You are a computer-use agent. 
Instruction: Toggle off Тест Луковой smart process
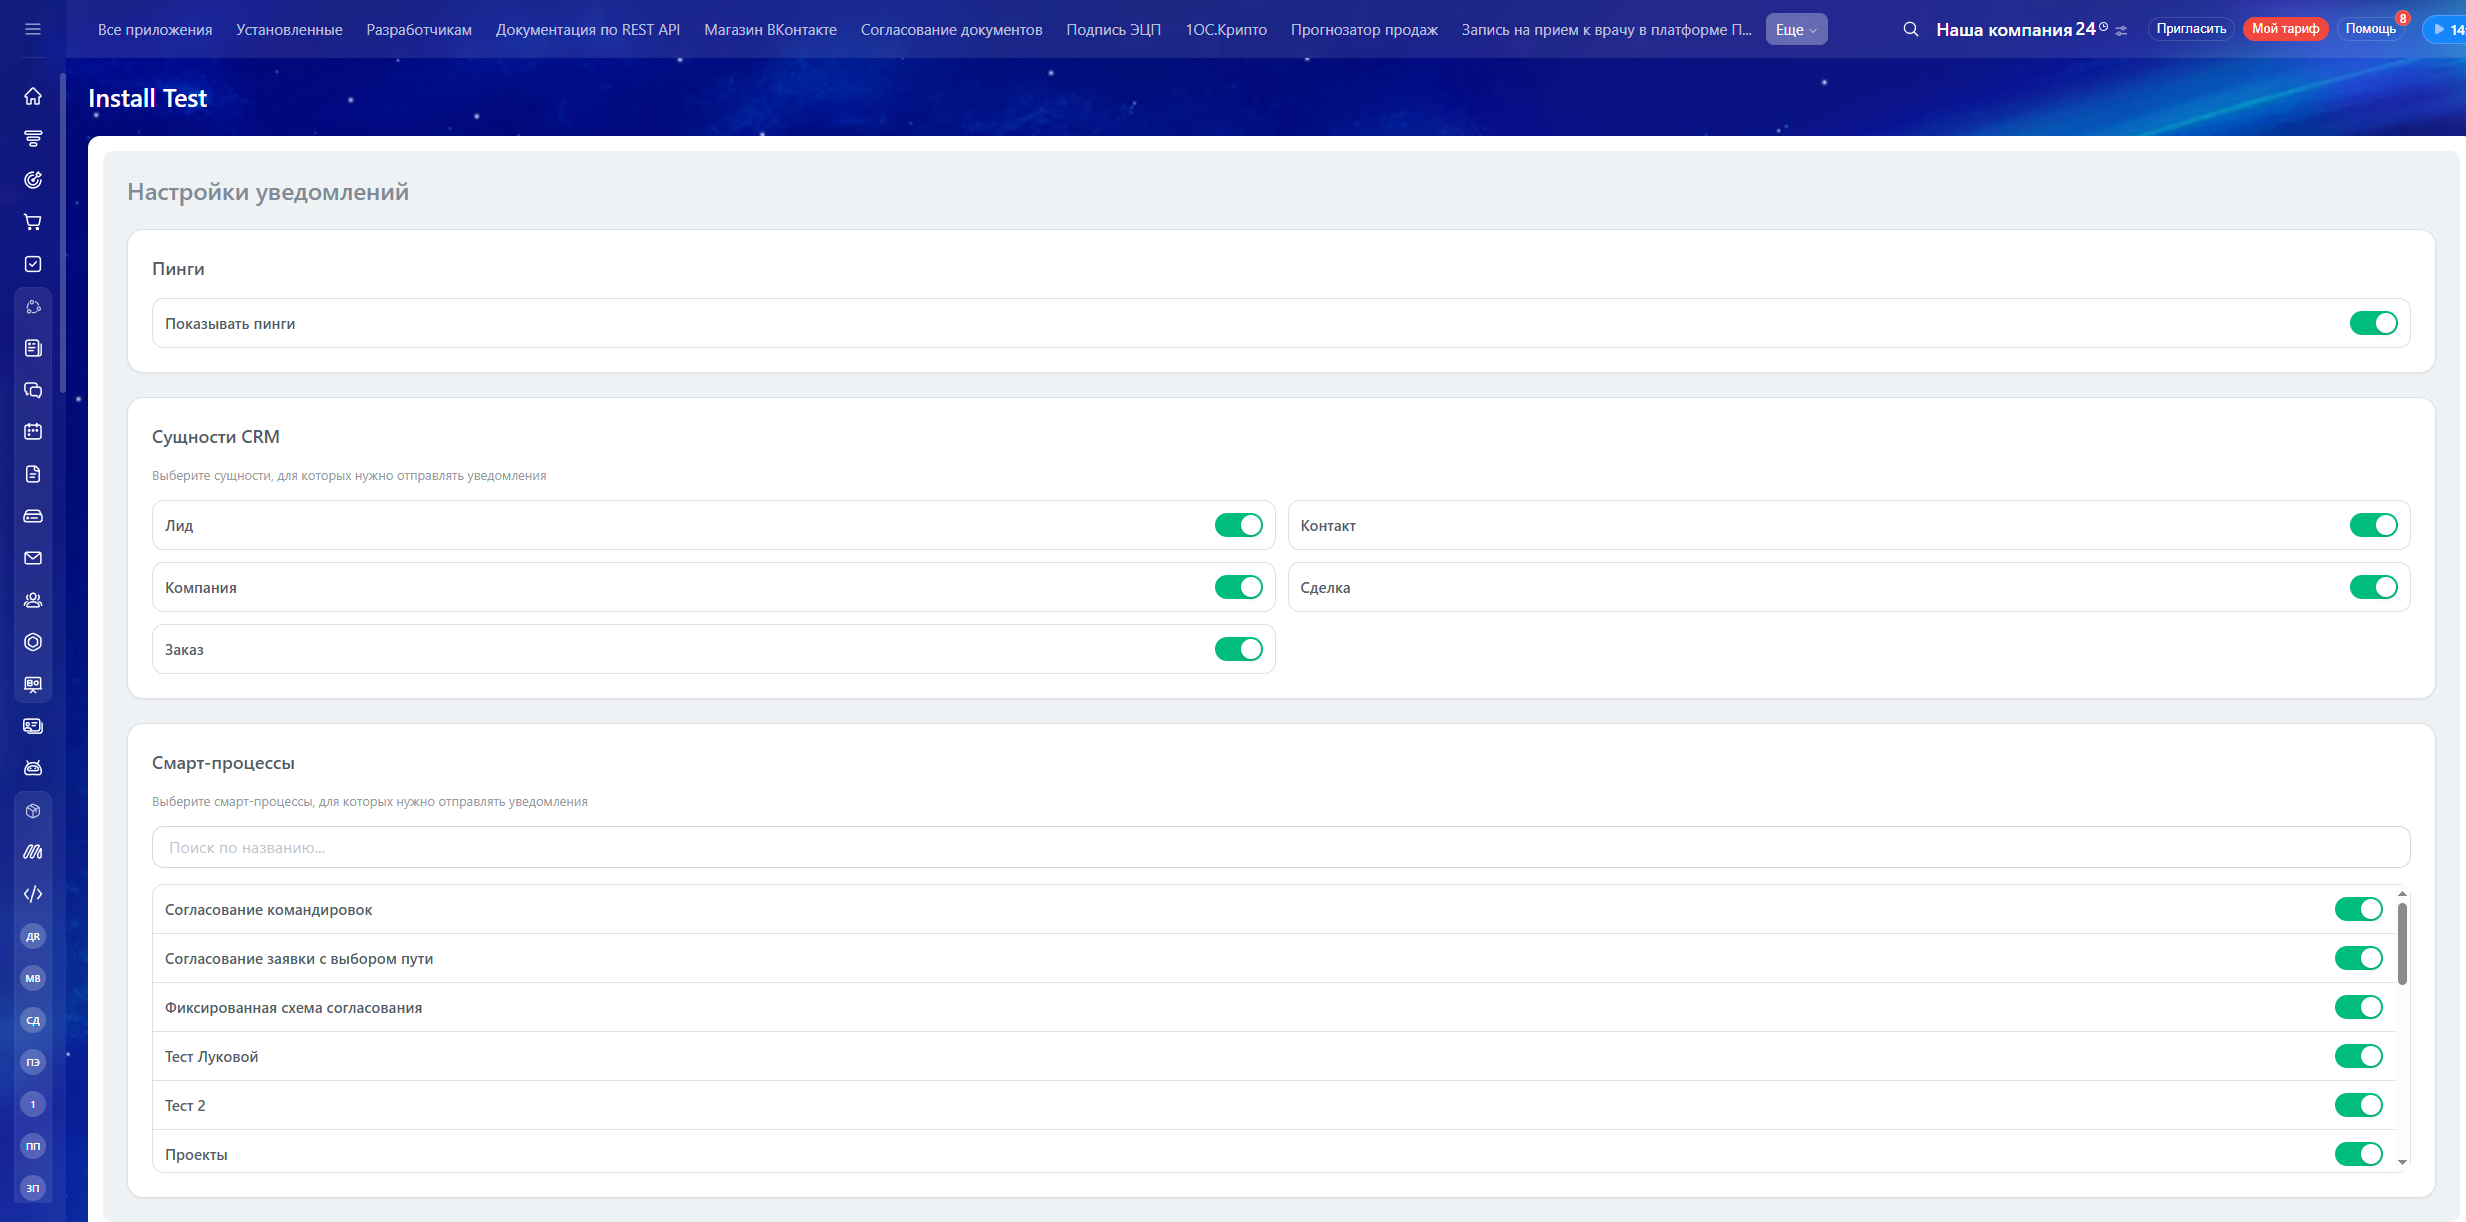click(2358, 1056)
